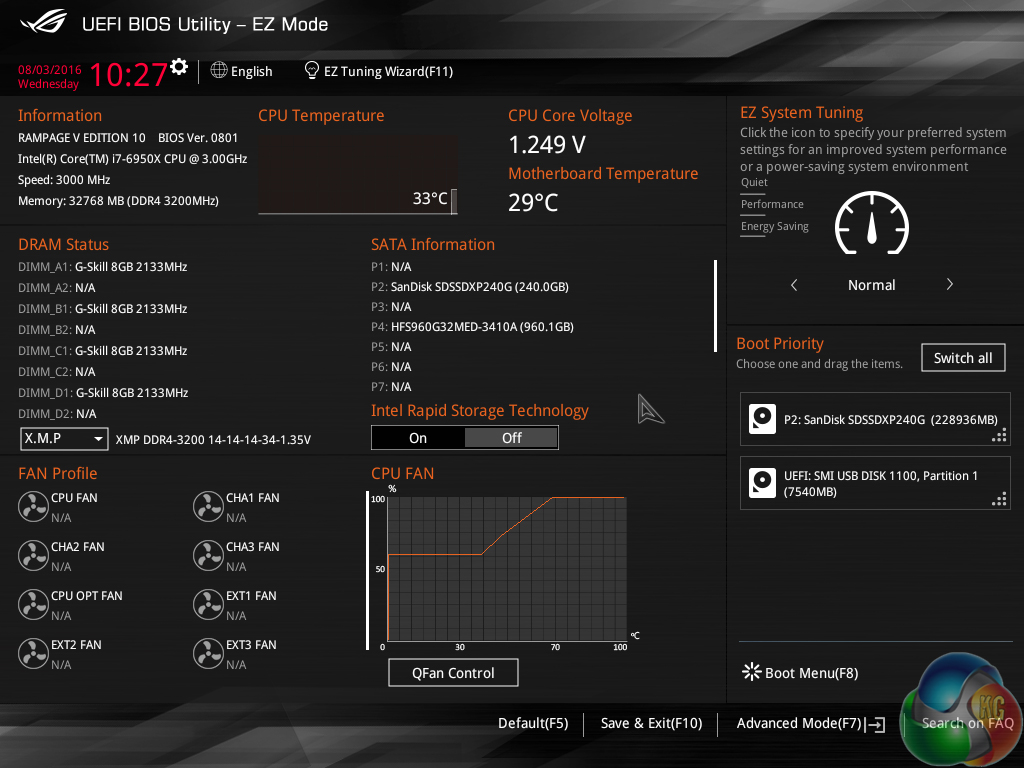This screenshot has width=1024, height=768.
Task: Click the Memory: 32768 MB line
Action: (x=118, y=201)
